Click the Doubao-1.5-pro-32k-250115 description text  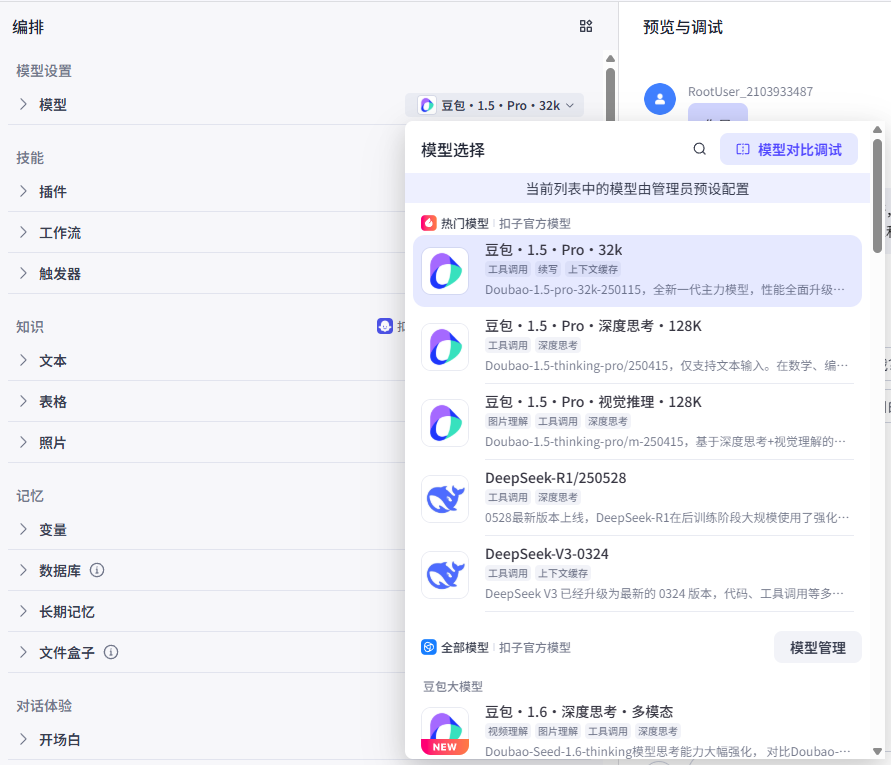point(665,289)
